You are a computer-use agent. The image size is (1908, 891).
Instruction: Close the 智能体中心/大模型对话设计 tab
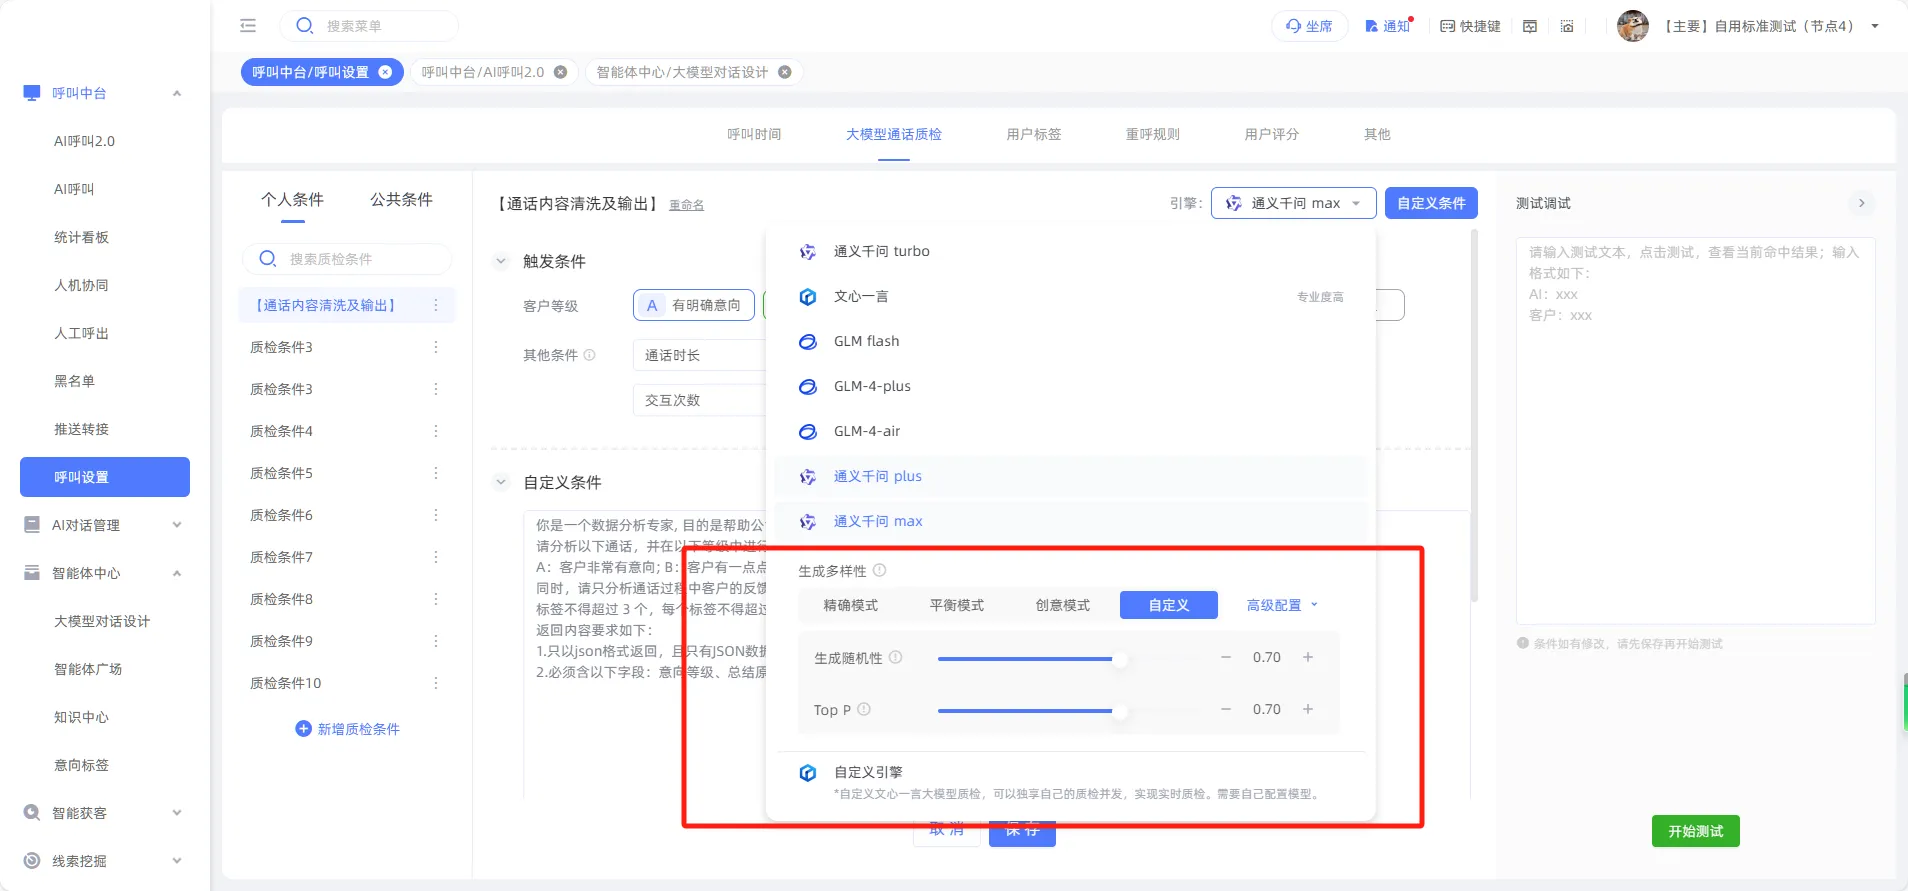click(x=785, y=72)
